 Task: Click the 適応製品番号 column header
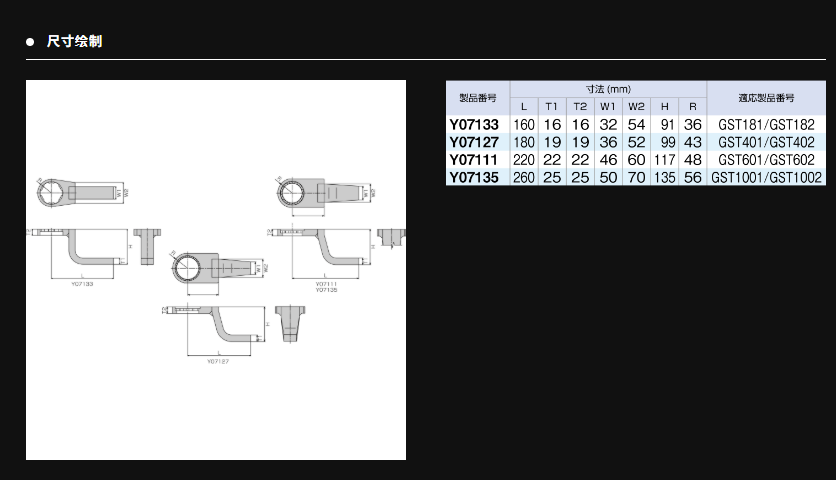click(766, 98)
